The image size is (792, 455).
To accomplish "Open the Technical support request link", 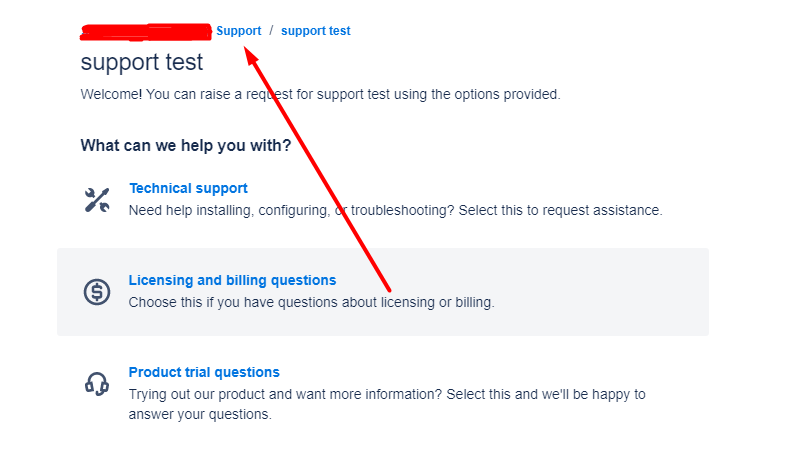I will tap(188, 188).
